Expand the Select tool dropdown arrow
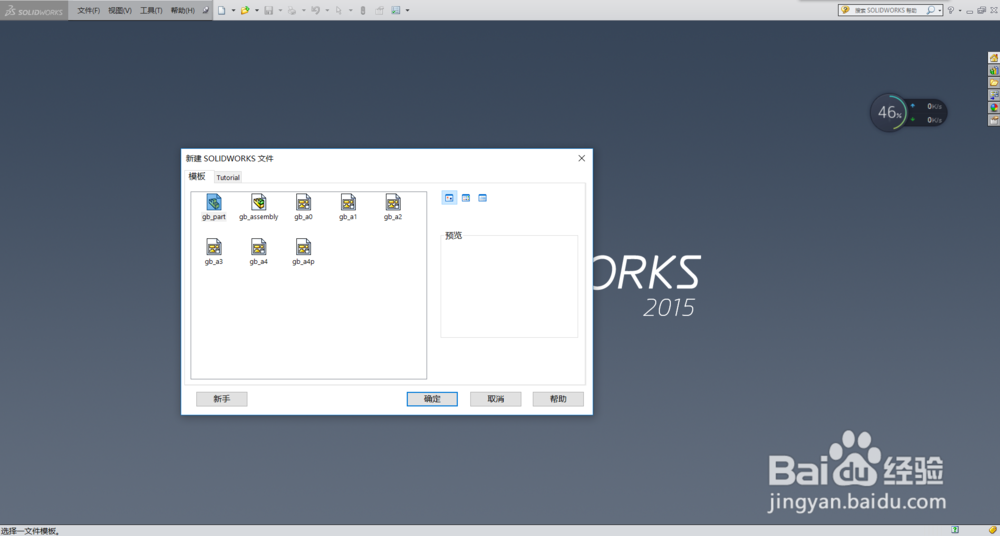 (350, 10)
